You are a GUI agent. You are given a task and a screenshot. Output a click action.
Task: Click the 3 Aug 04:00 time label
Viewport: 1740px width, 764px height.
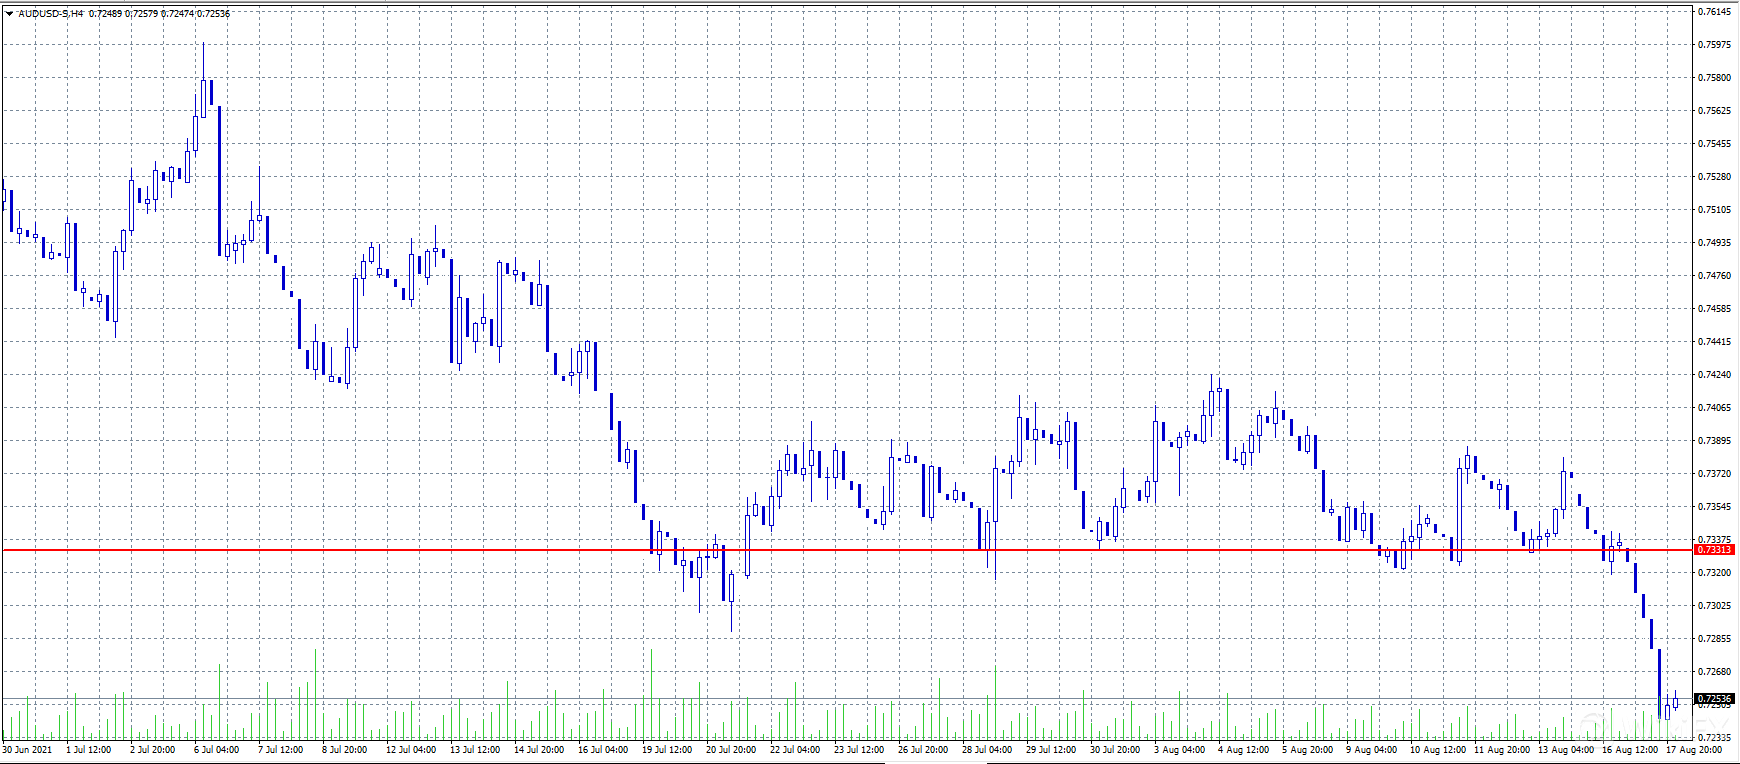point(1179,749)
